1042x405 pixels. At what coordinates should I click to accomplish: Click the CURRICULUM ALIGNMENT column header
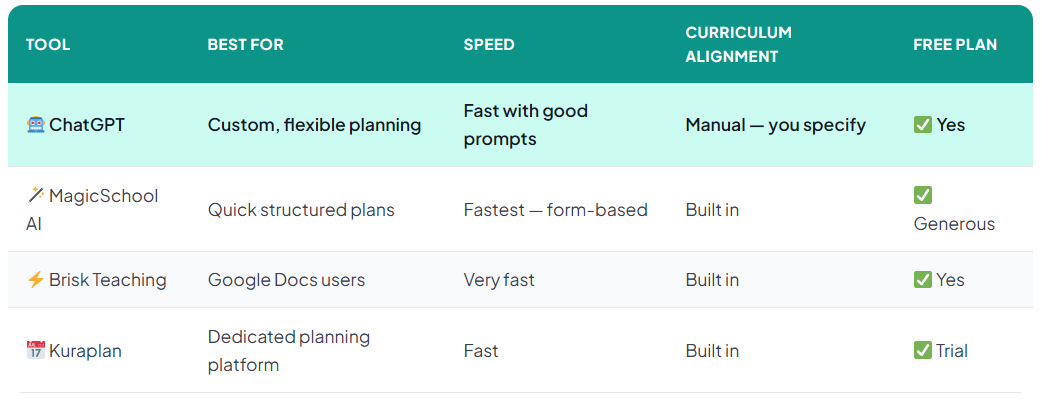coord(738,45)
